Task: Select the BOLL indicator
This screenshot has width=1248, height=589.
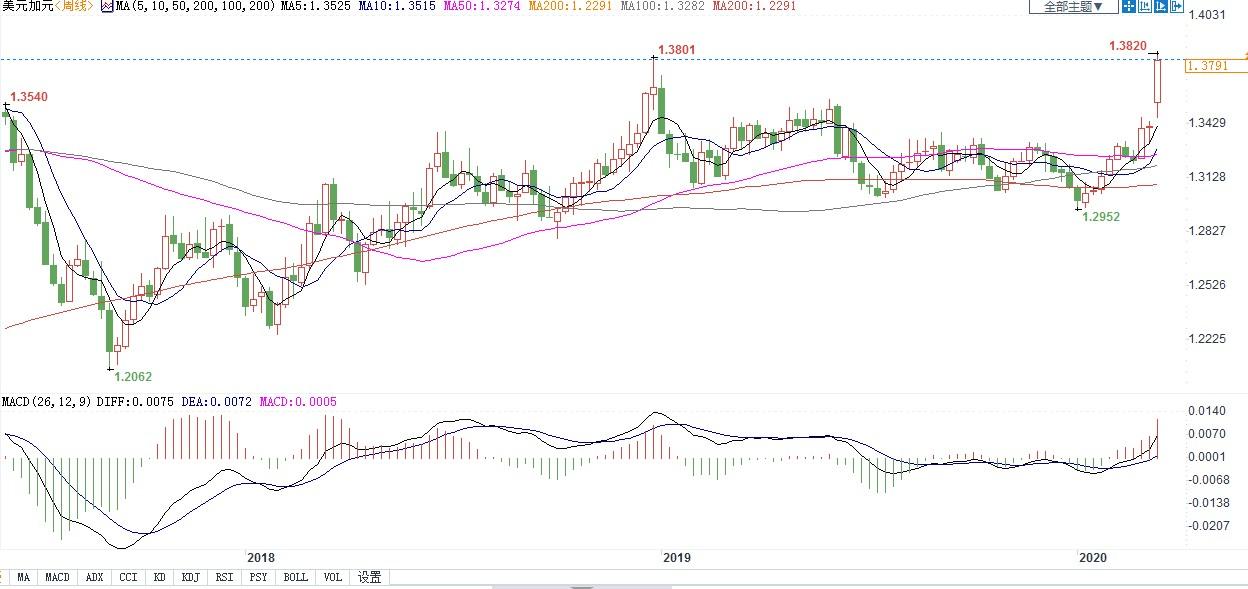Action: pyautogui.click(x=294, y=577)
